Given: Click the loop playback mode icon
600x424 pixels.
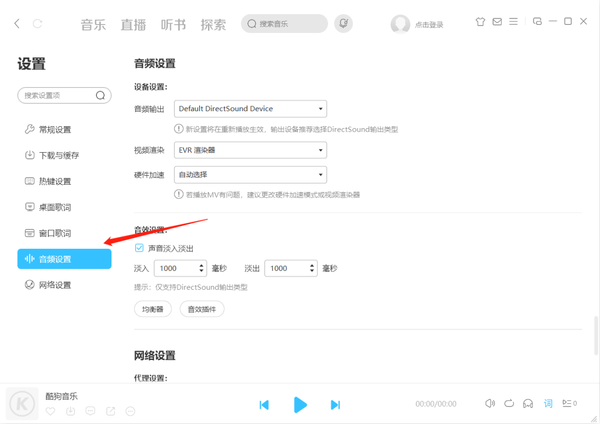Looking at the screenshot, I should [509, 404].
